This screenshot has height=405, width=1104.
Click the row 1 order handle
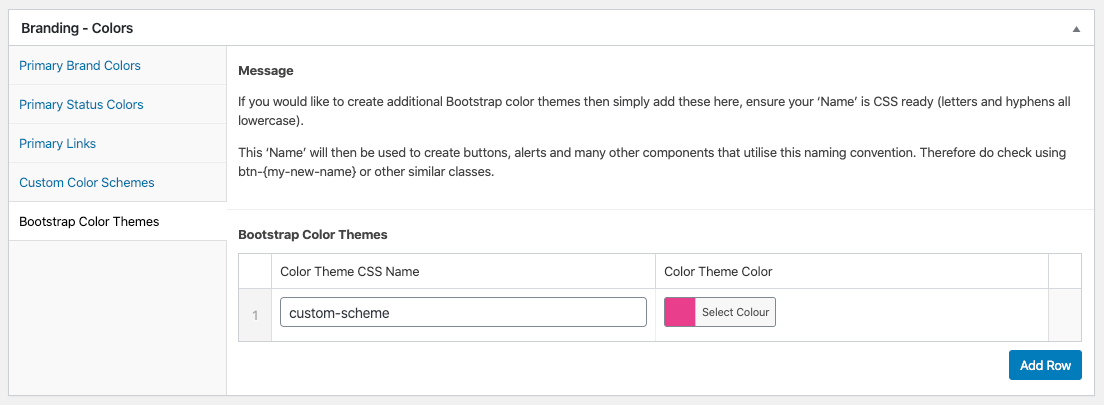pyautogui.click(x=255, y=315)
